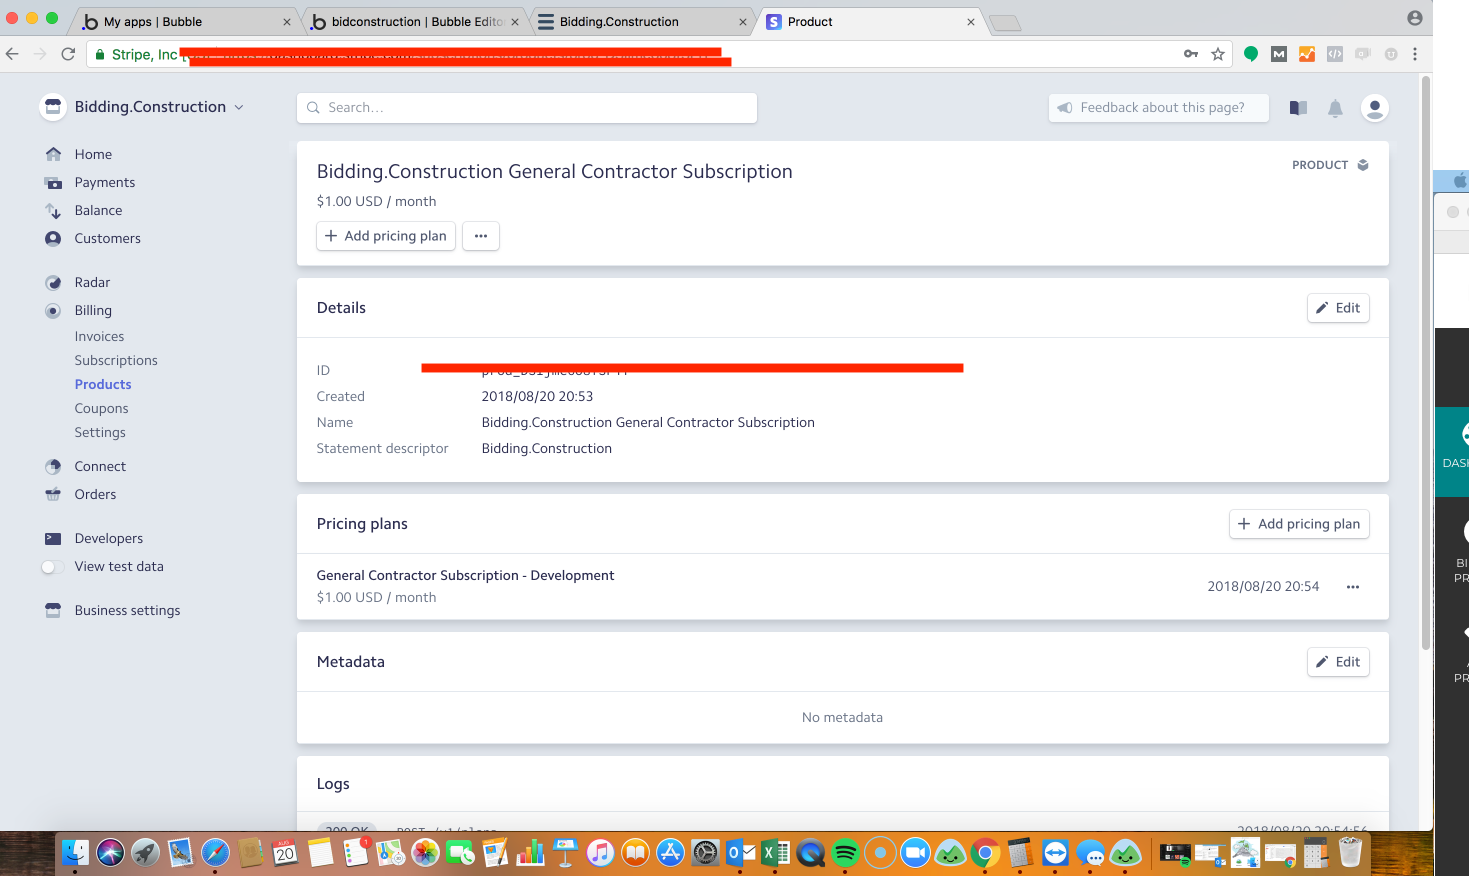Viewport: 1469px width, 876px height.
Task: Click the PRODUCT cube icon
Action: click(x=1363, y=165)
